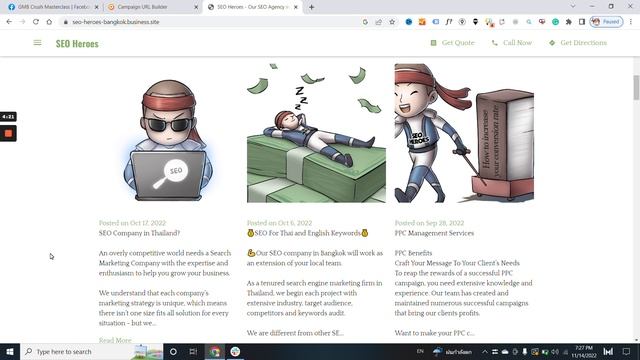This screenshot has height=360, width=640.
Task: Click the site lock security icon
Action: pyautogui.click(x=65, y=22)
